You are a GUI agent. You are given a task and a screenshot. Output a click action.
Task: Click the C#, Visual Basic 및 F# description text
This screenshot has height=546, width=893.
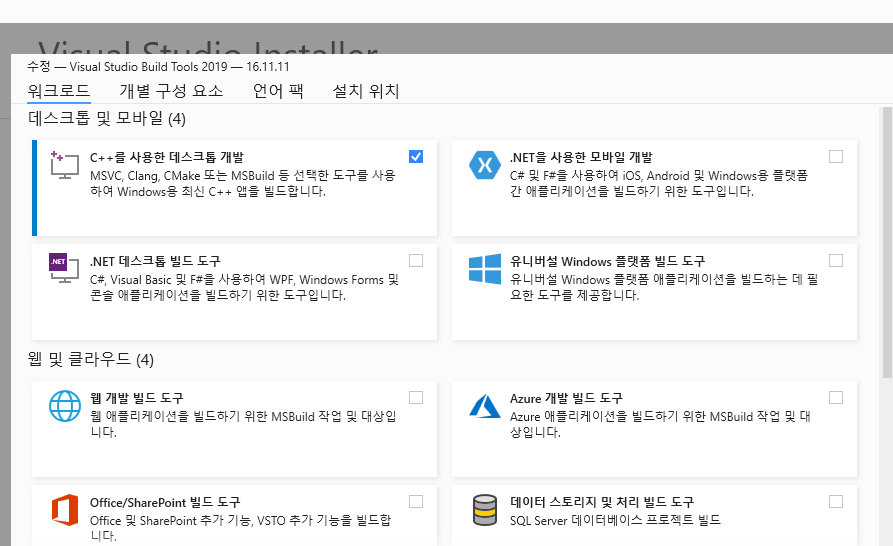click(244, 288)
